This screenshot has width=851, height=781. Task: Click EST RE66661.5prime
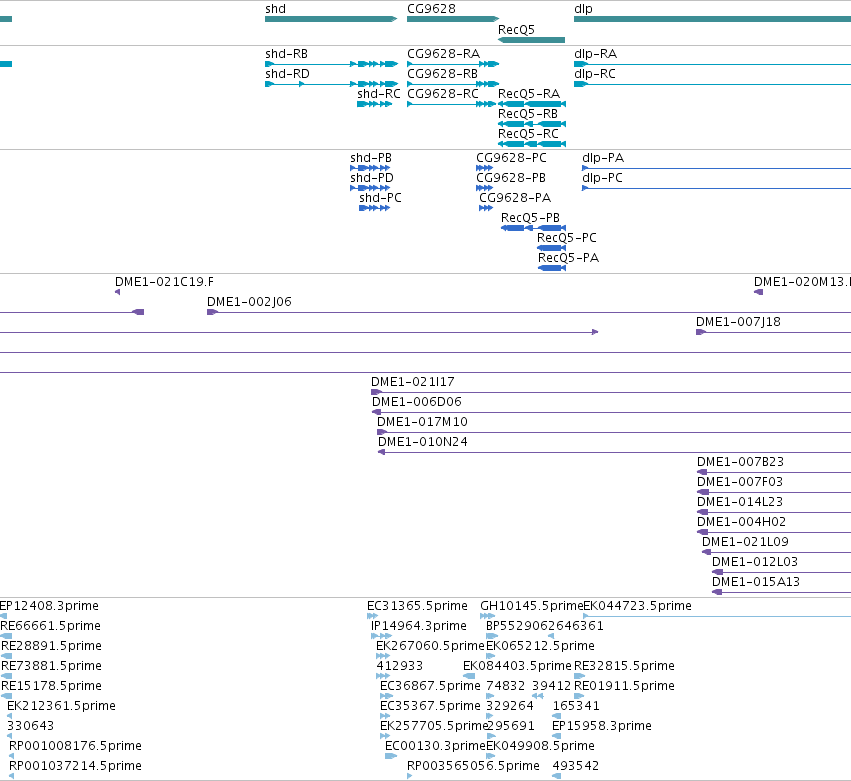(x=6, y=636)
